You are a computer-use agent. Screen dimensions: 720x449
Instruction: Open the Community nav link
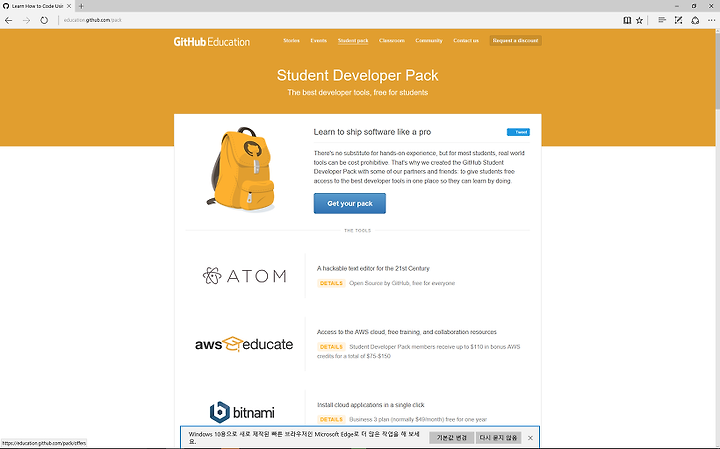click(429, 40)
